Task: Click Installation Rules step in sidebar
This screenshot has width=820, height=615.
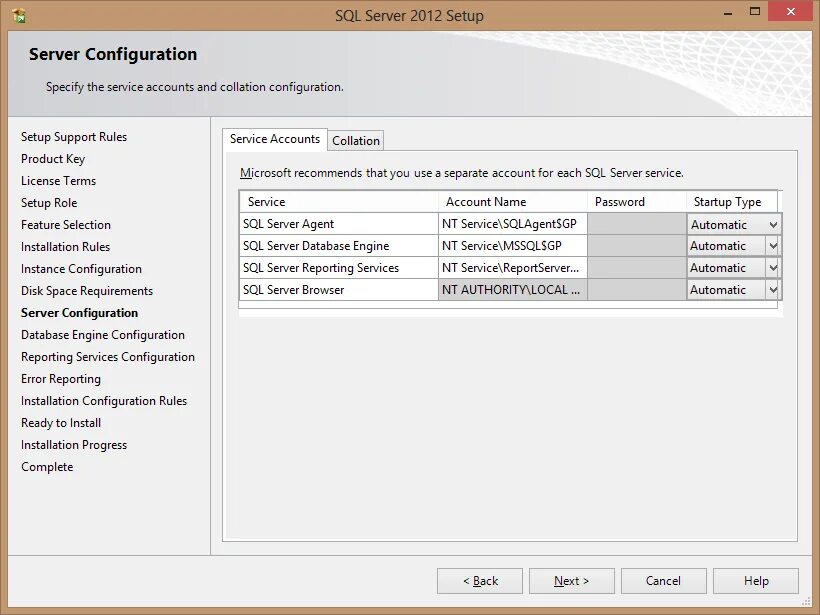Action: [65, 247]
